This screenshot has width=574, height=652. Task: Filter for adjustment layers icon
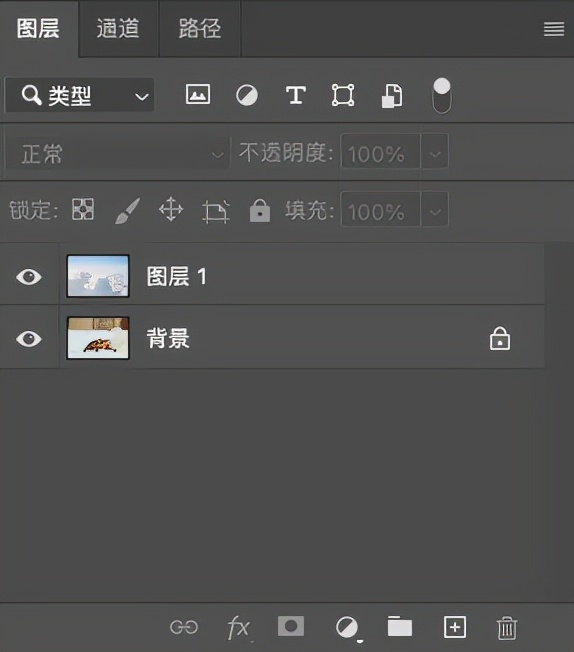coord(247,95)
